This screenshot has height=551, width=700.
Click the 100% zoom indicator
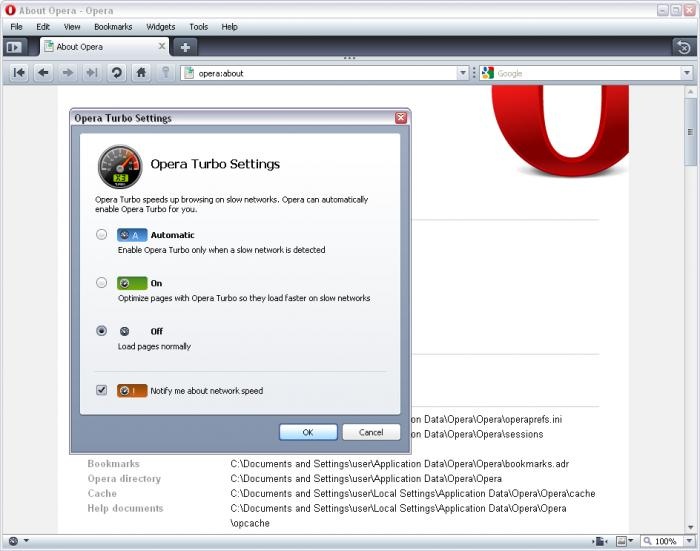pyautogui.click(x=666, y=541)
